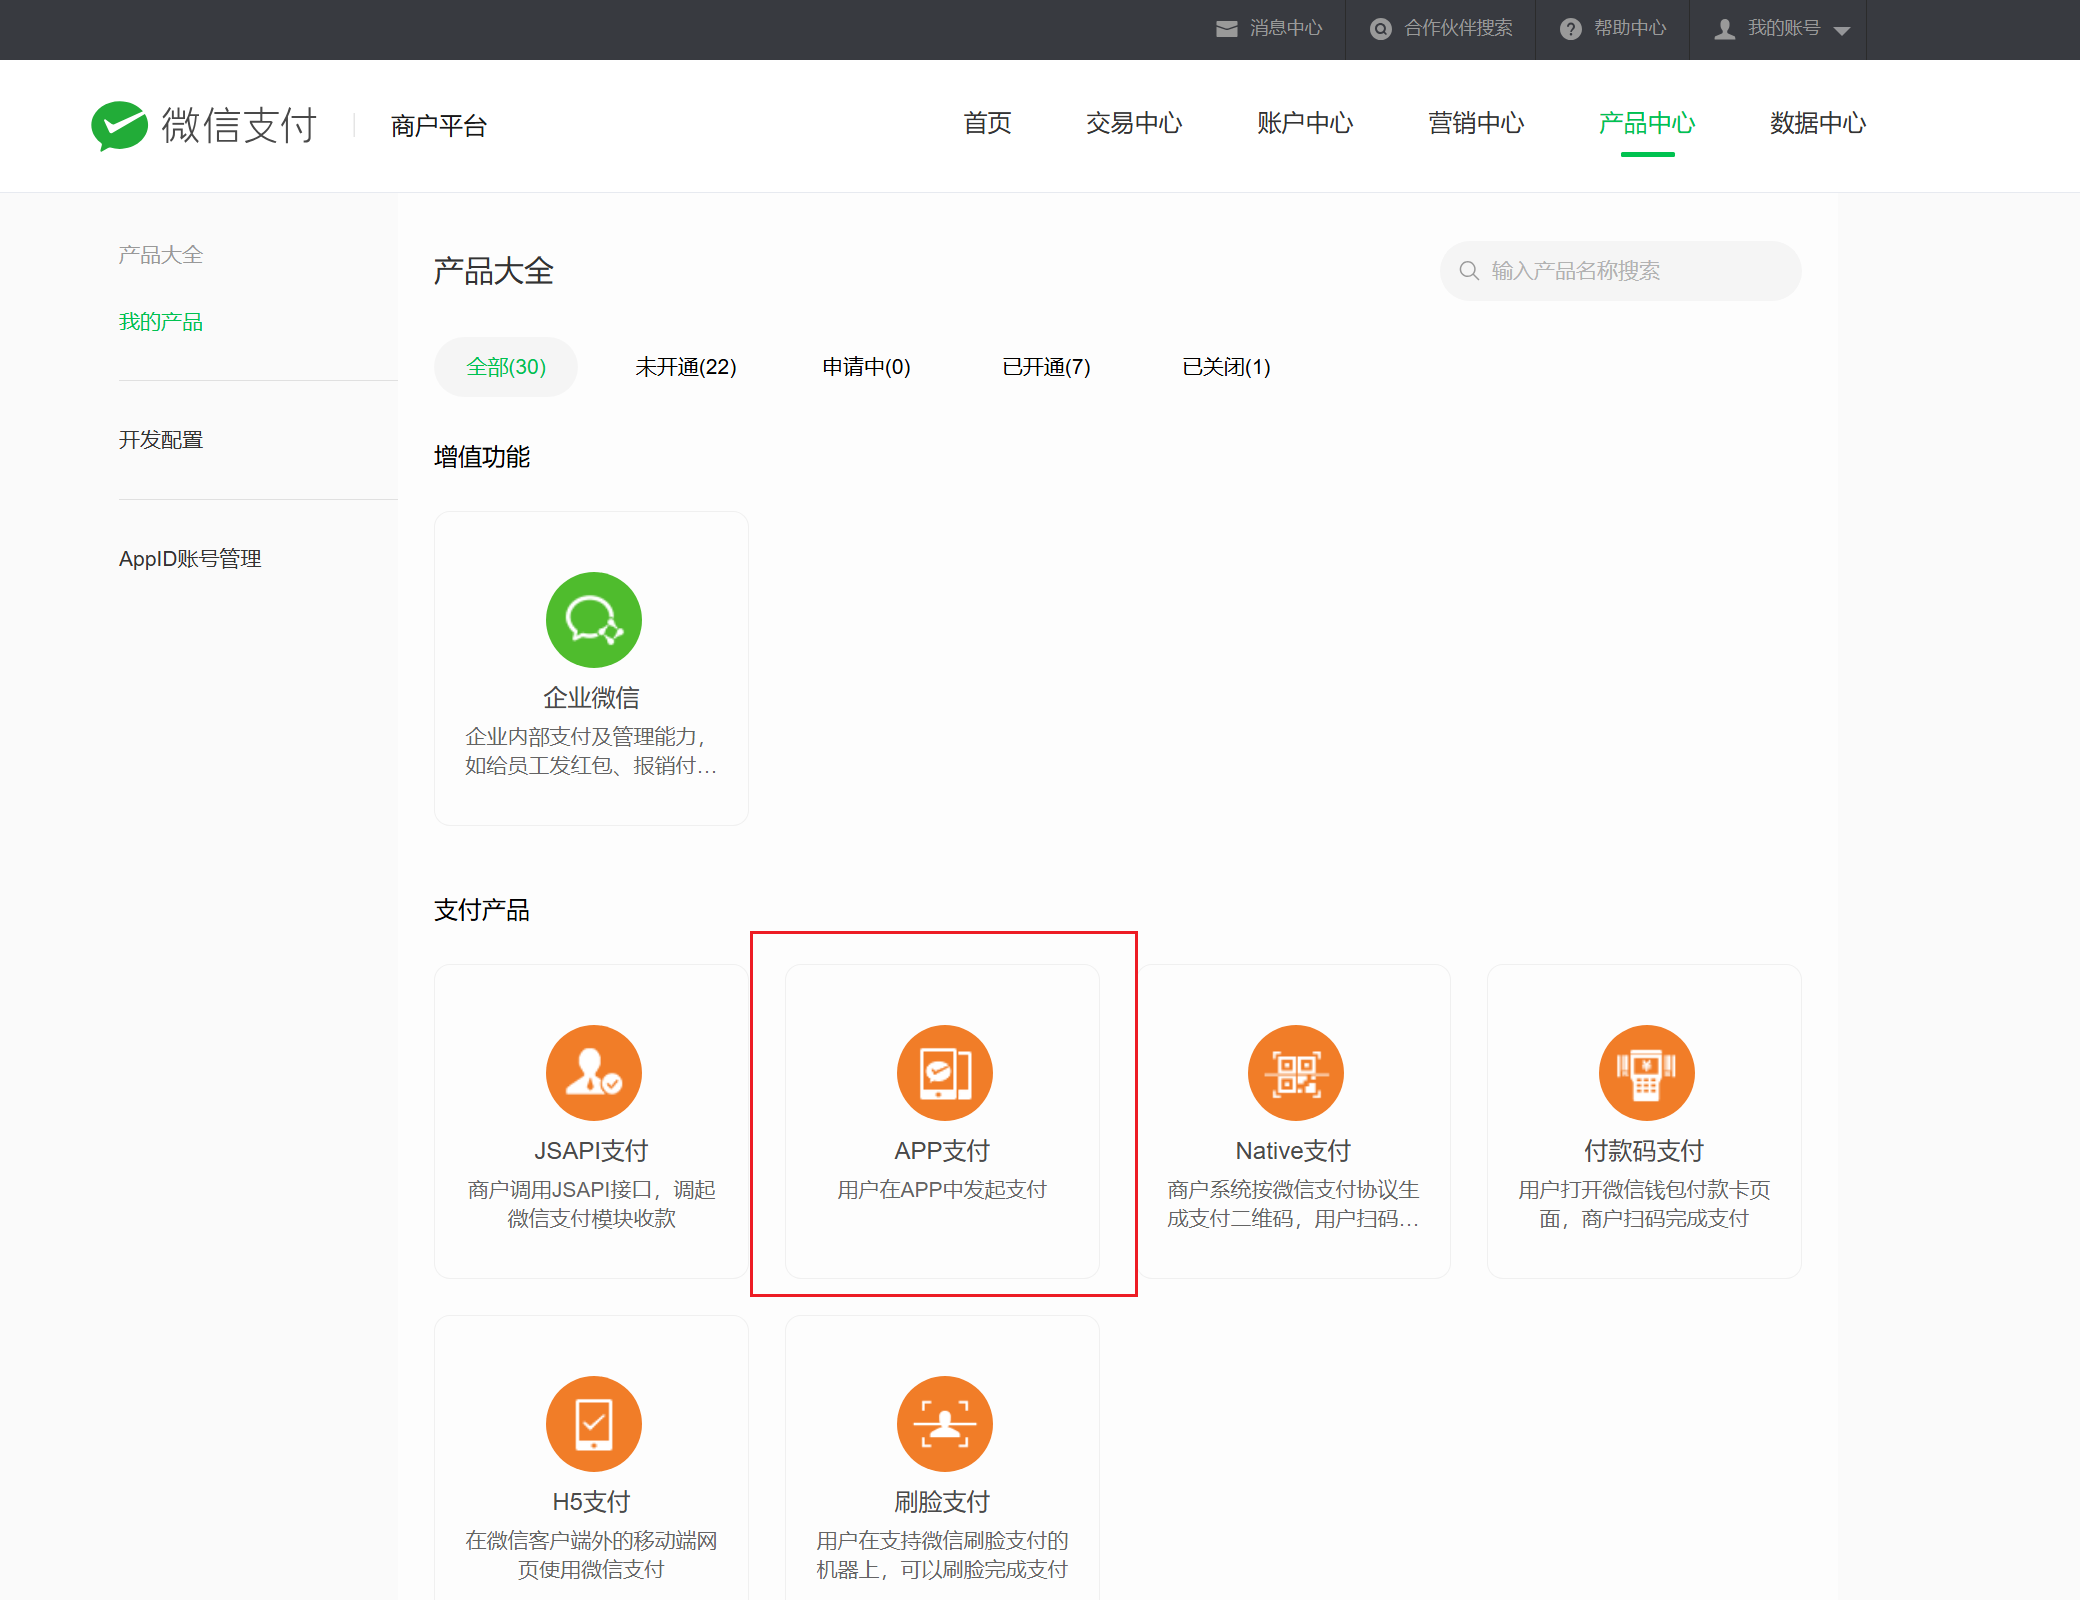This screenshot has height=1600, width=2080.
Task: Click the 产品大全 sidebar heading
Action: point(161,255)
